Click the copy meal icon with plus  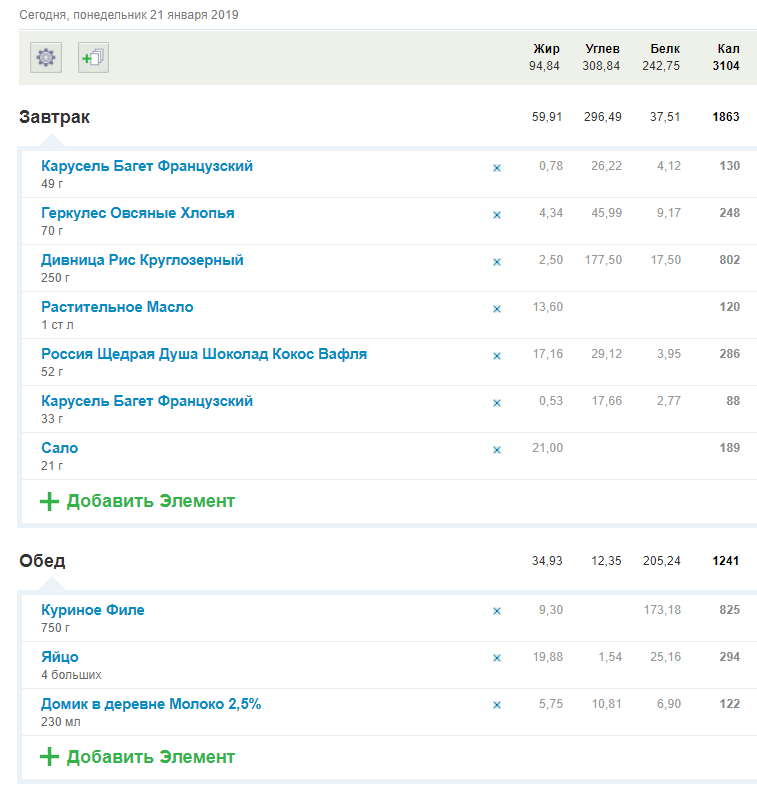point(93,58)
